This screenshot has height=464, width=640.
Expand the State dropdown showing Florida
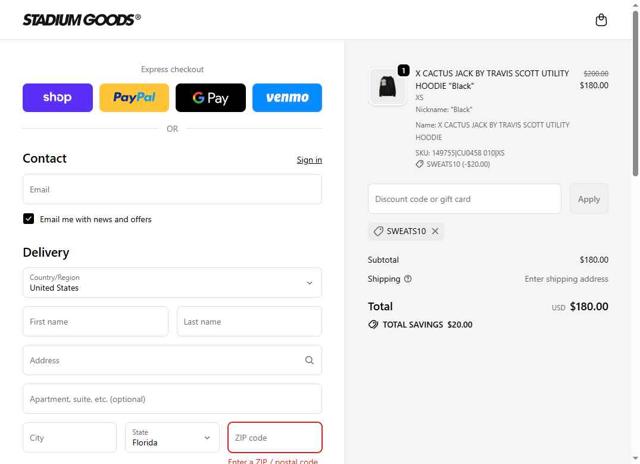click(x=172, y=437)
